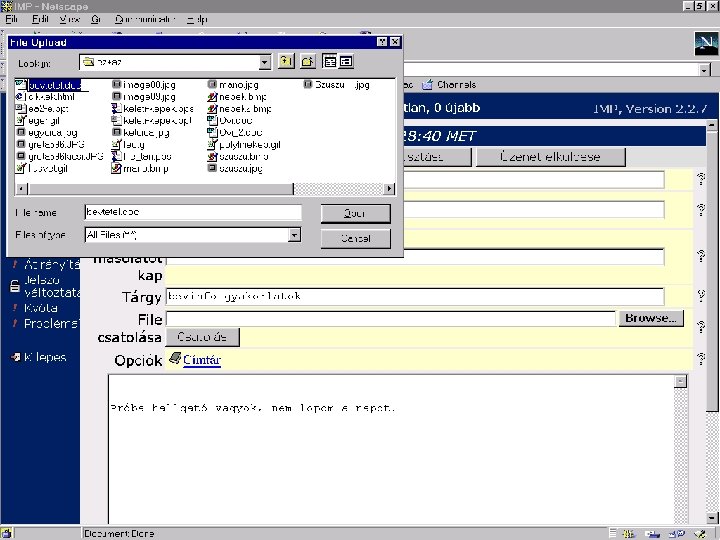Viewport: 720px width, 540px height.
Task: Open the File menu
Action: 11,19
